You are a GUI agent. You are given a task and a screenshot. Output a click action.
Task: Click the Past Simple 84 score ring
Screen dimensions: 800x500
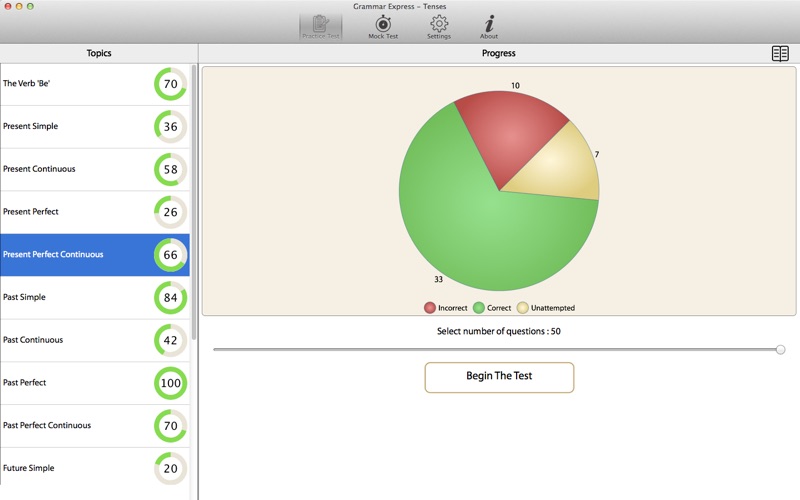[x=170, y=298]
